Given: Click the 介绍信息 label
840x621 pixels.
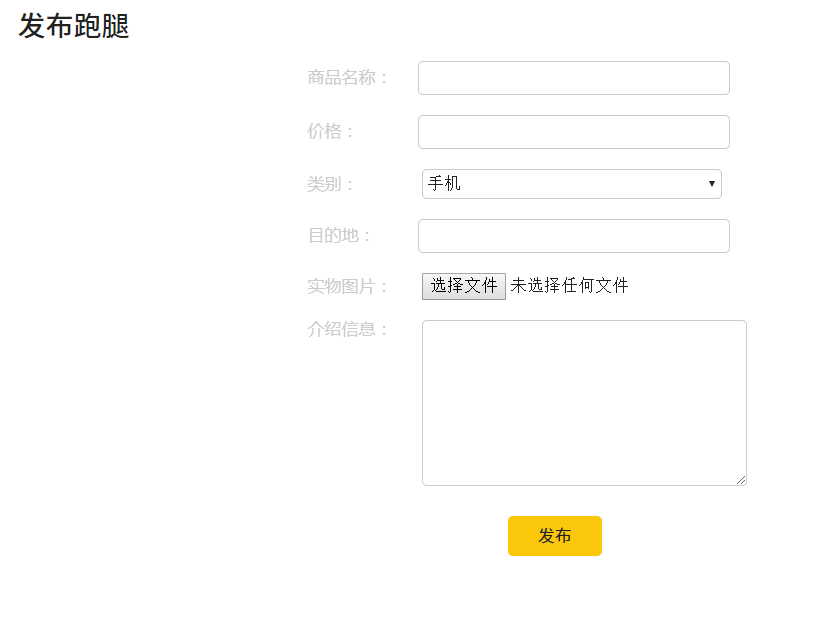Looking at the screenshot, I should tap(347, 329).
